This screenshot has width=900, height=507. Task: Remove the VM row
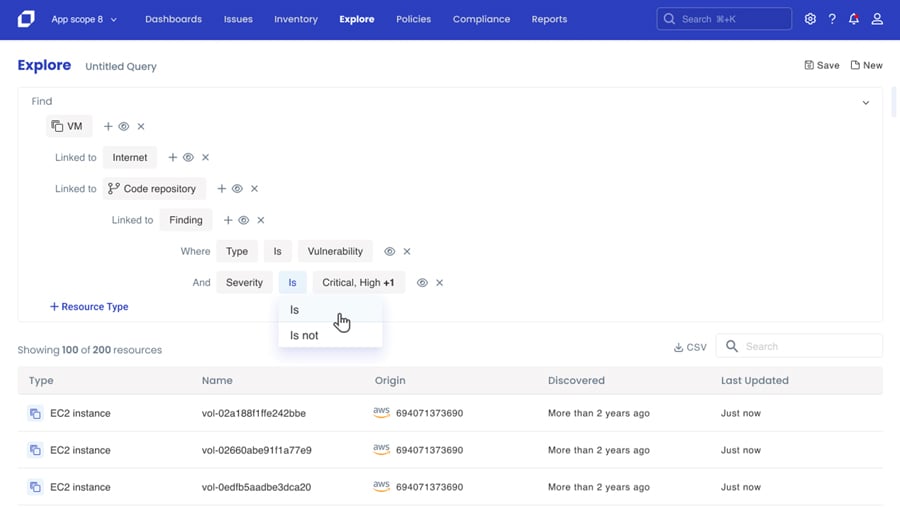tap(141, 126)
